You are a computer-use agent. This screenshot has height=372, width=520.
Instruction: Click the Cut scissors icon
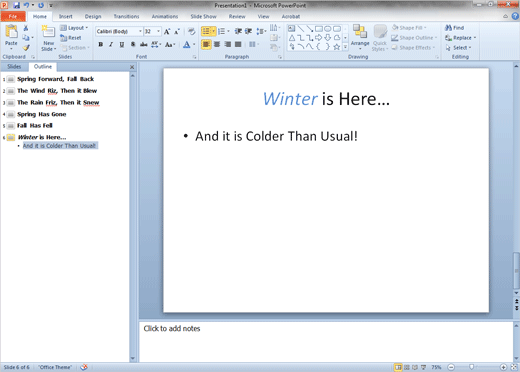tap(26, 28)
